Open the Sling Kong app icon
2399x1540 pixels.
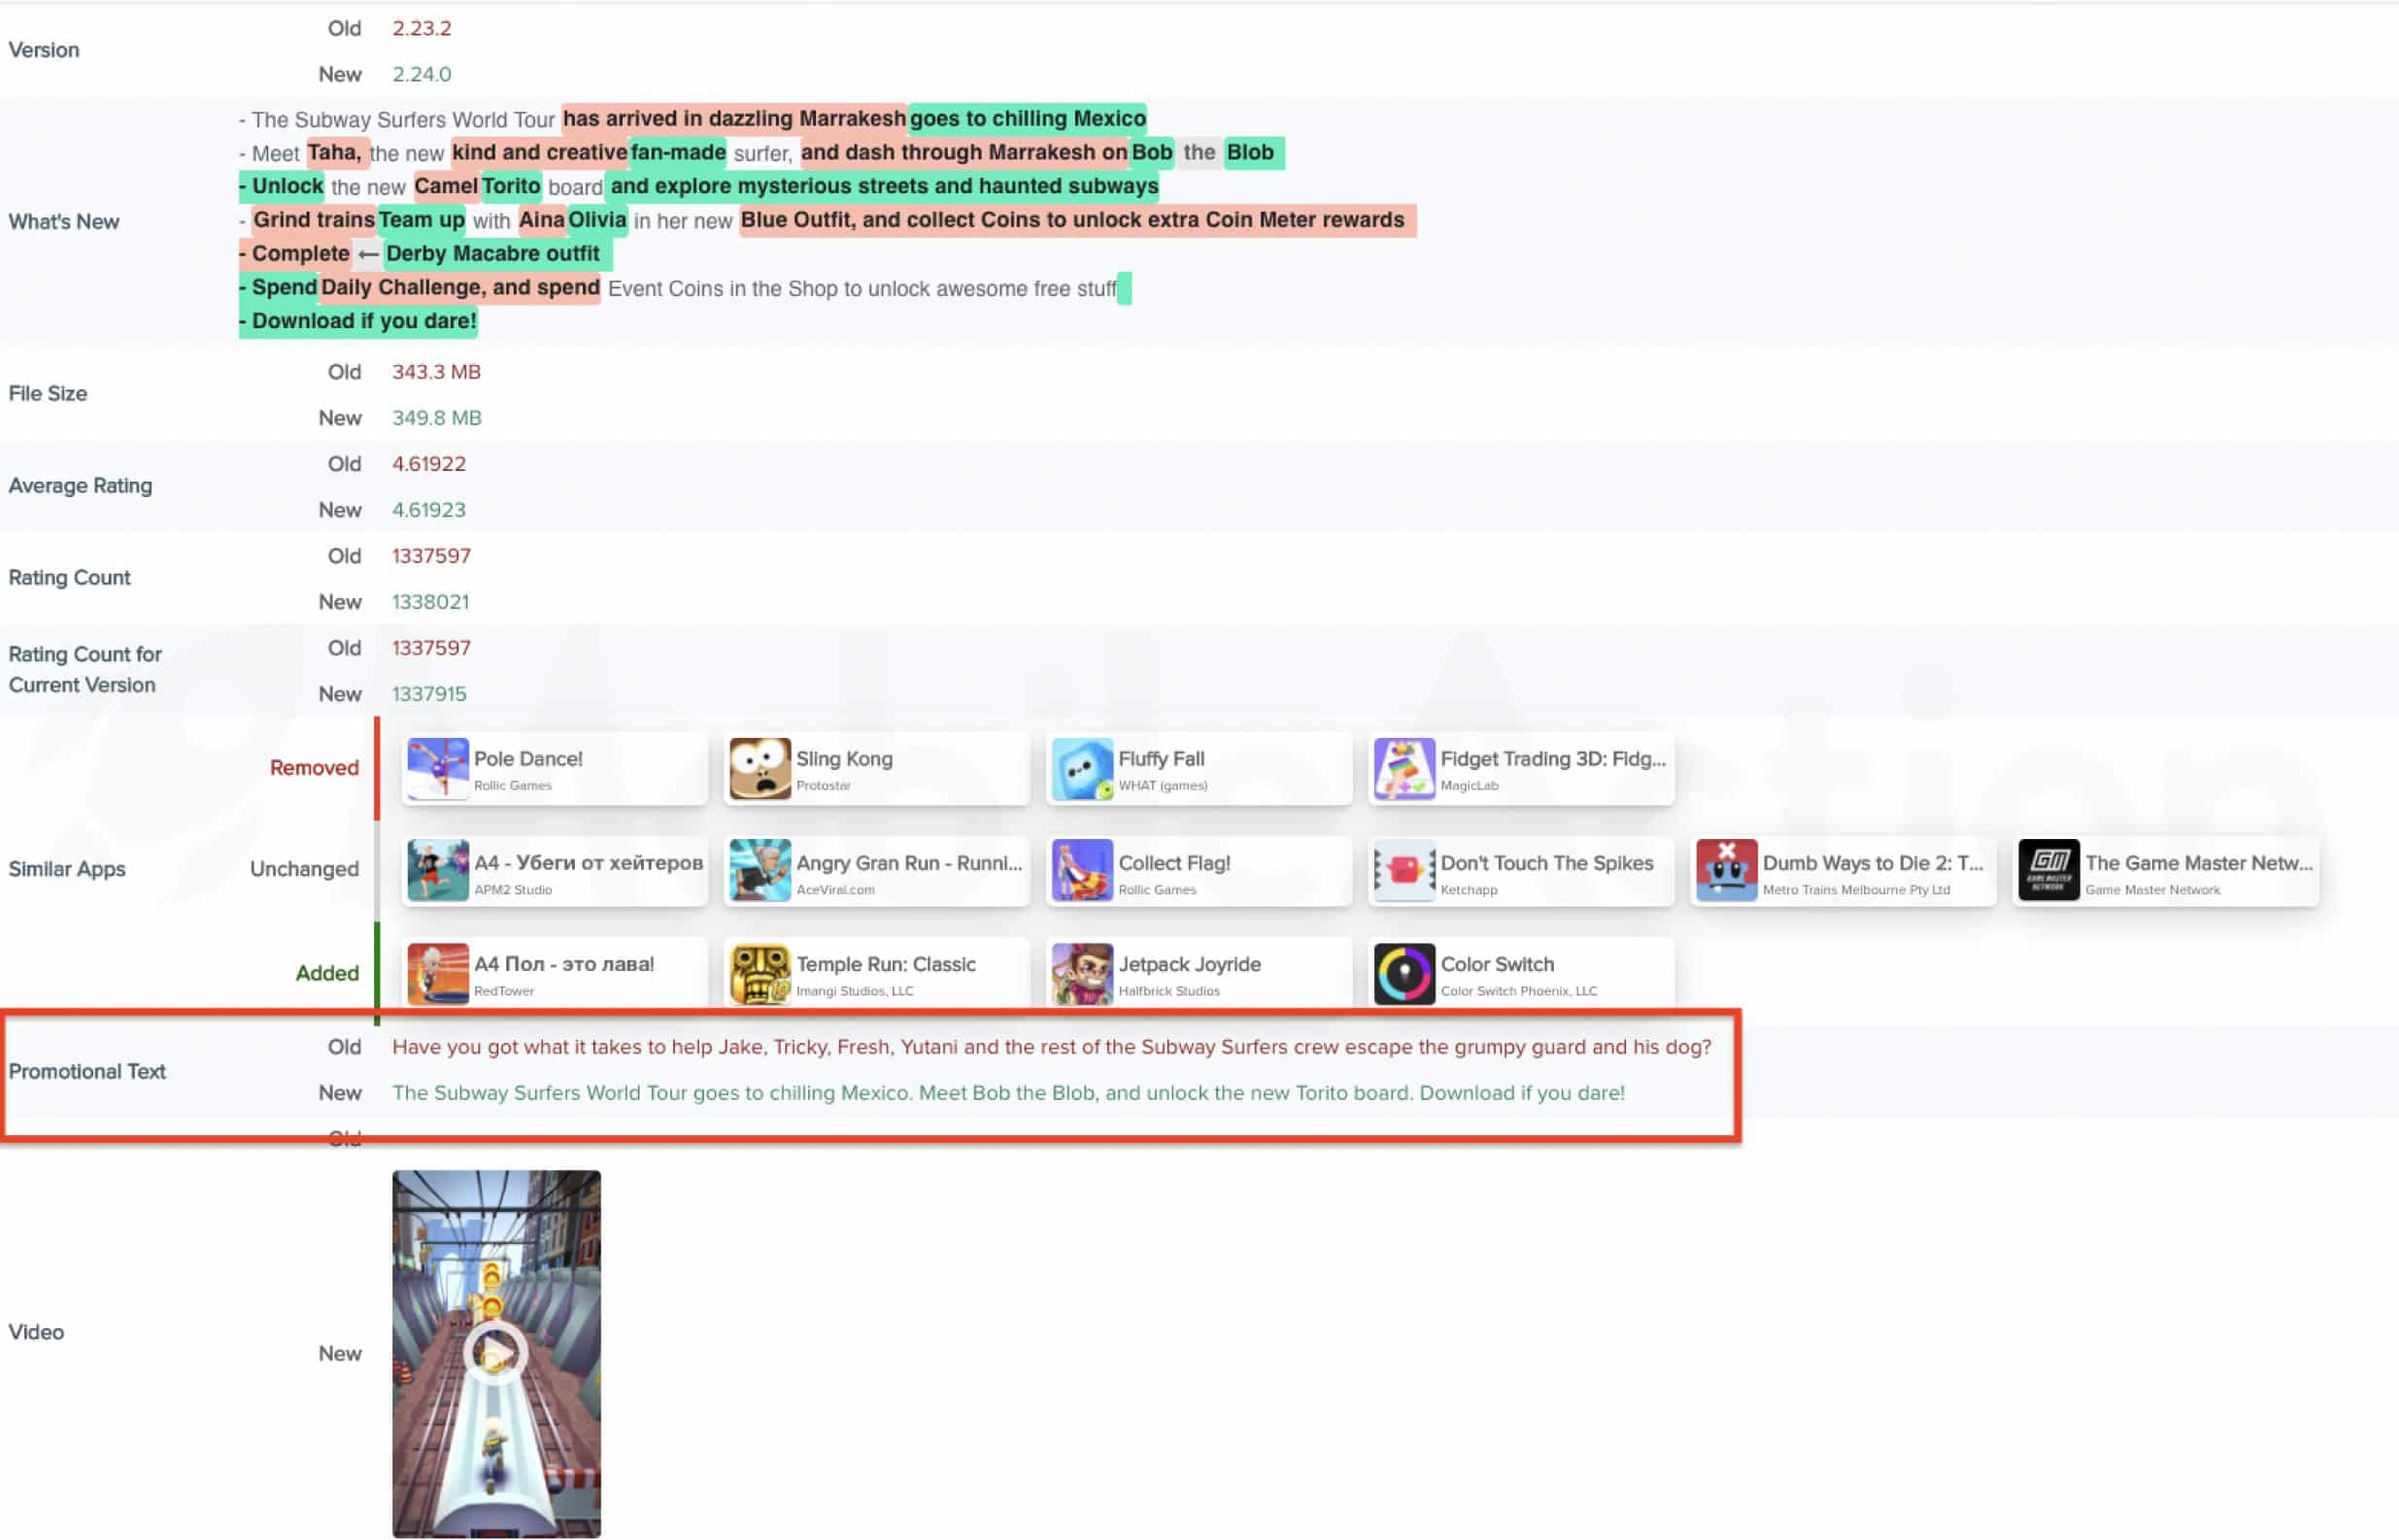click(760, 769)
